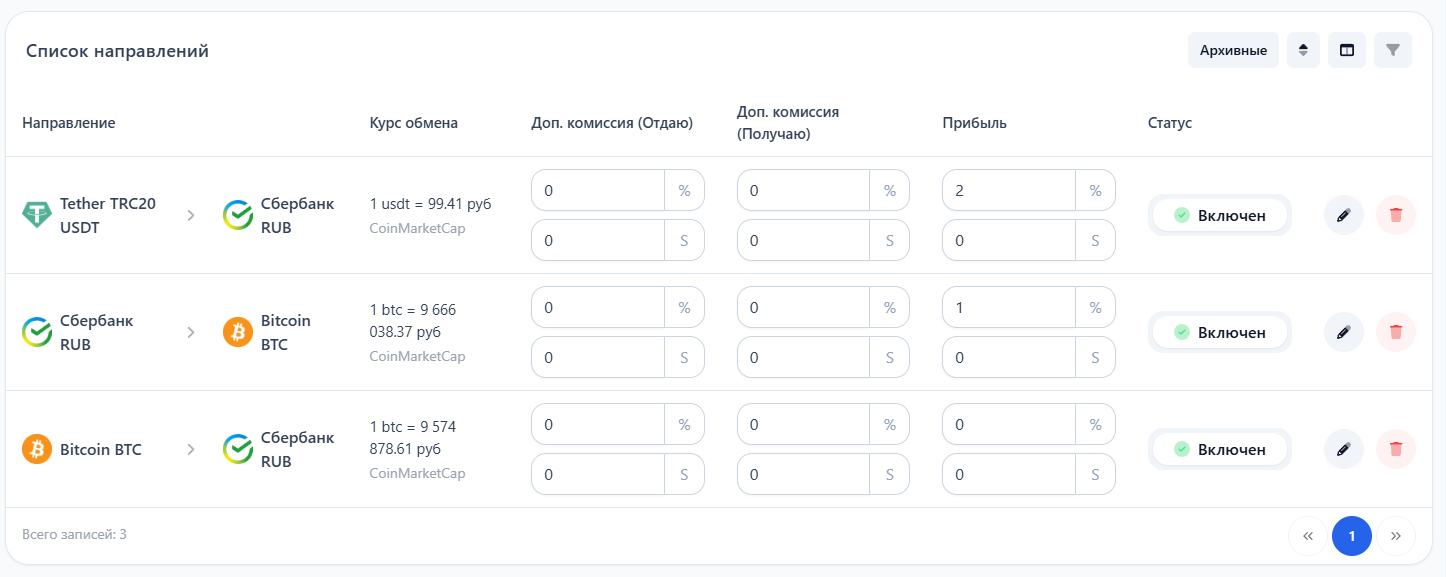The width and height of the screenshot is (1446, 577).
Task: Open the sort order dropdown arrows
Action: click(x=1303, y=50)
